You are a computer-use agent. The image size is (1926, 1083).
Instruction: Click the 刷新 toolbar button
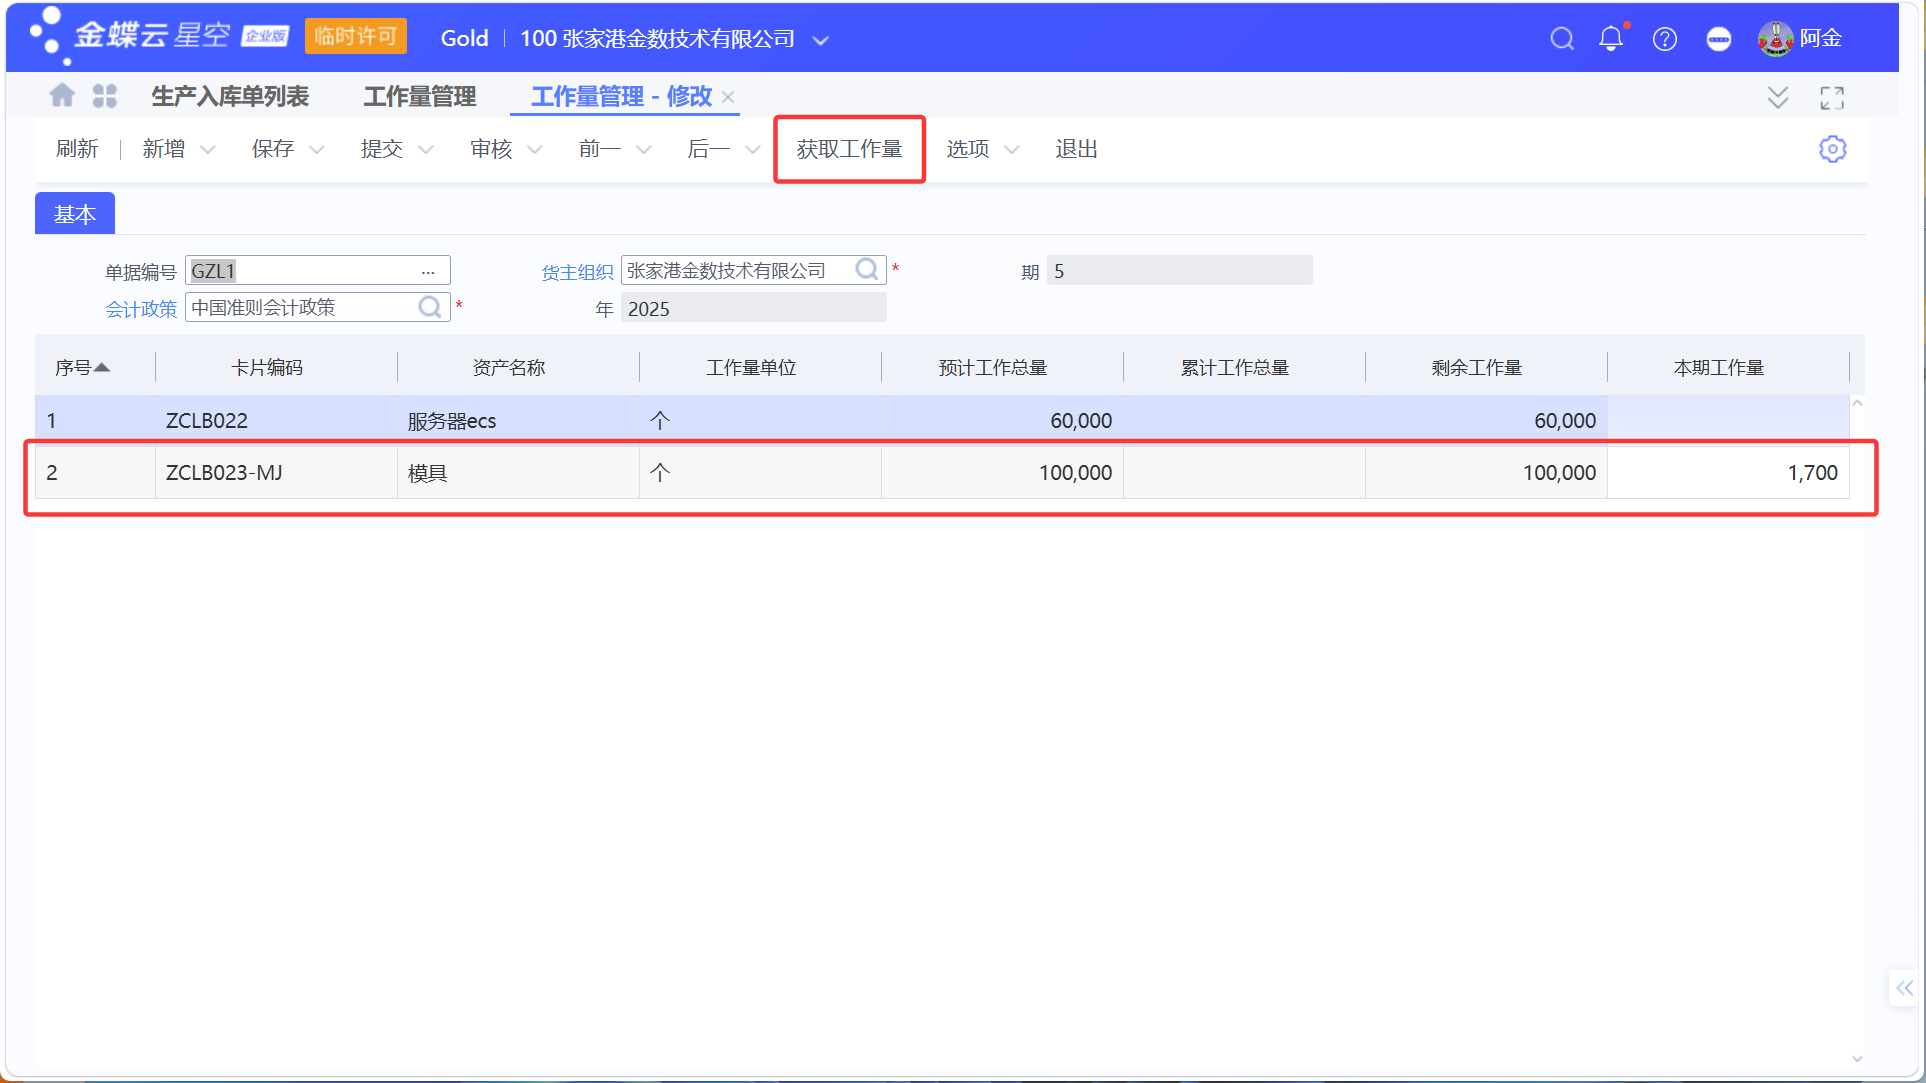77,149
